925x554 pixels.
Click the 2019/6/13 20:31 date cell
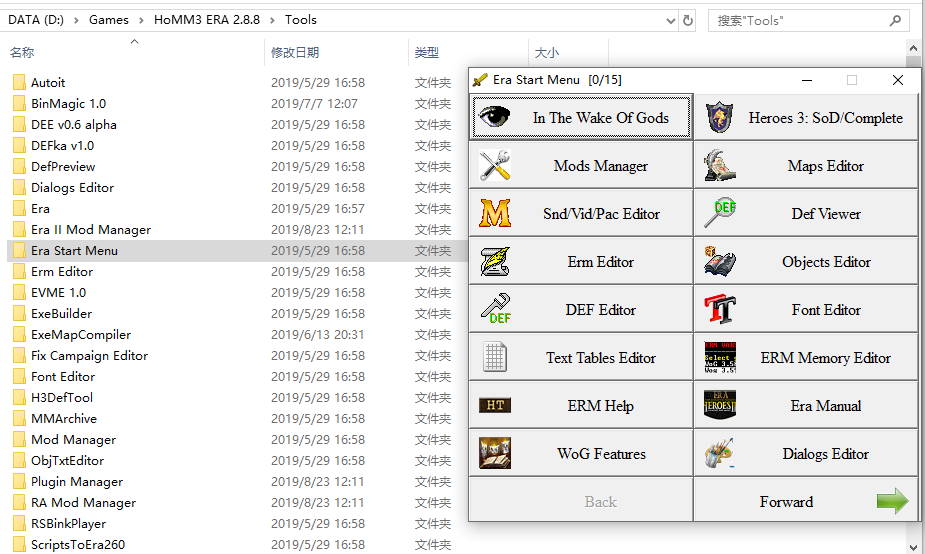pos(318,335)
